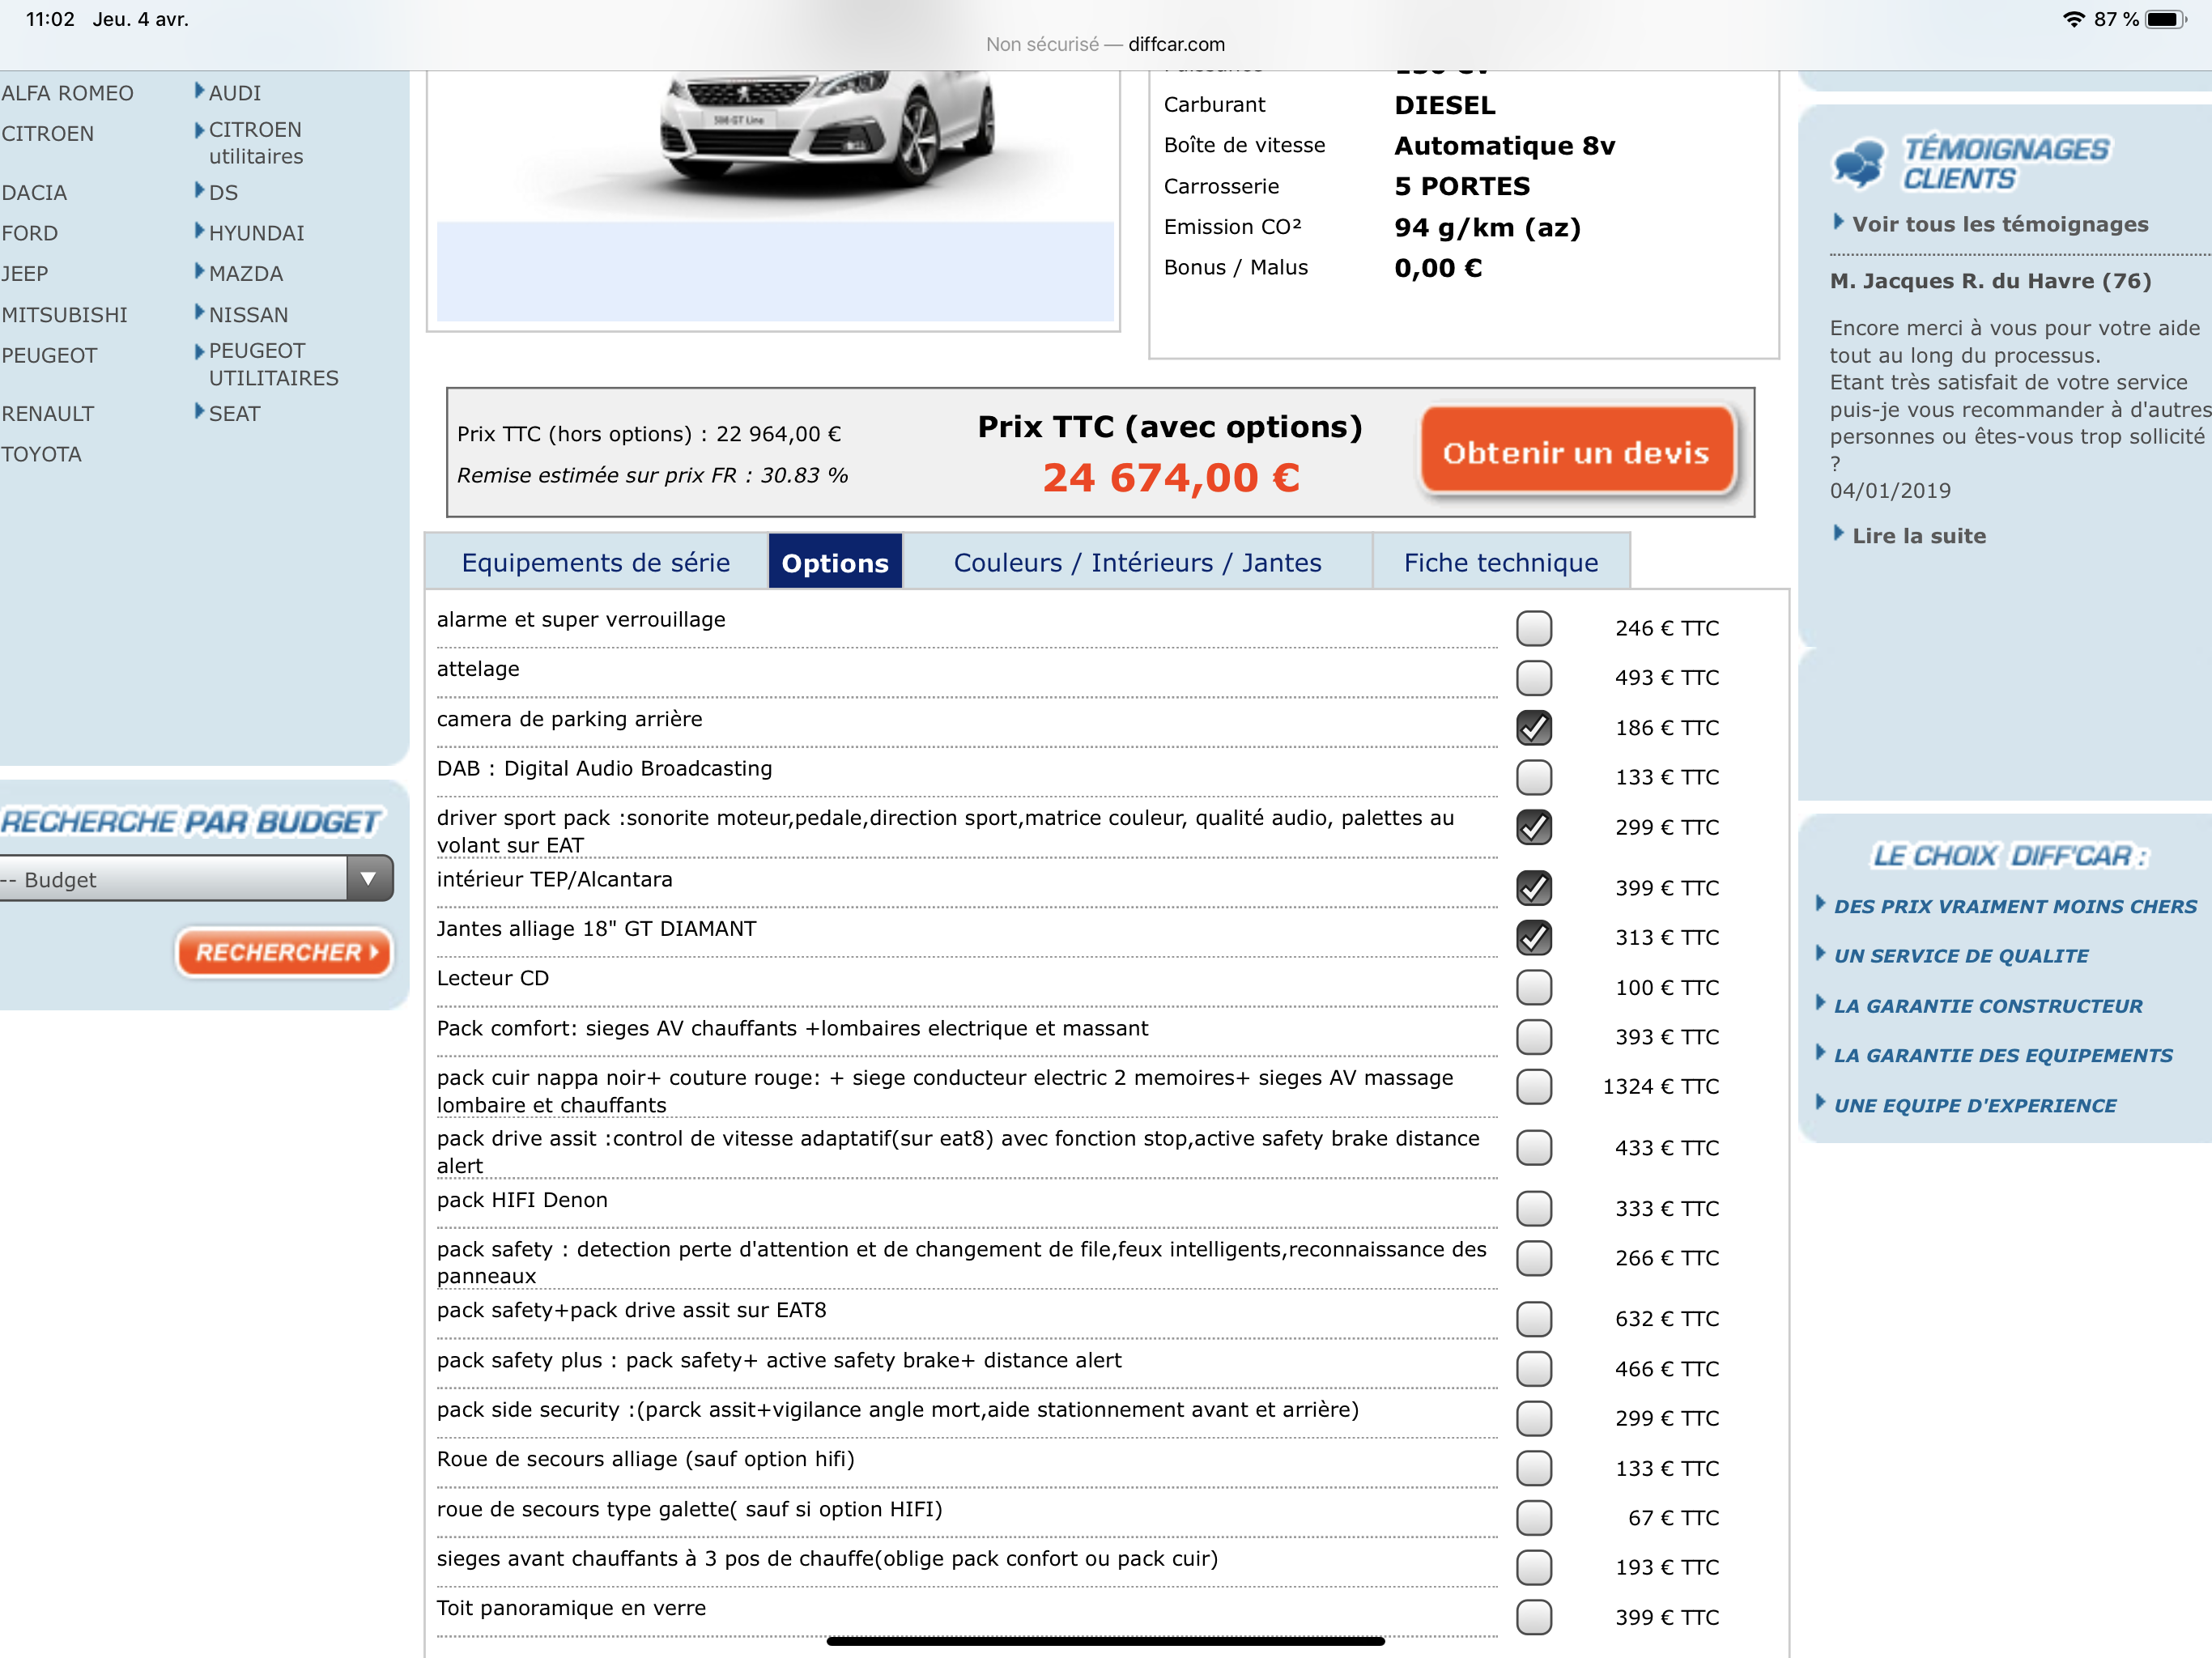Click the Budget dropdown arrow button

tap(369, 878)
